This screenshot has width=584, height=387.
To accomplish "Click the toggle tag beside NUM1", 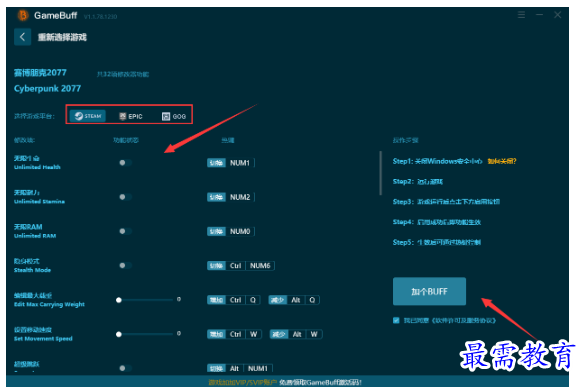I will (216, 163).
